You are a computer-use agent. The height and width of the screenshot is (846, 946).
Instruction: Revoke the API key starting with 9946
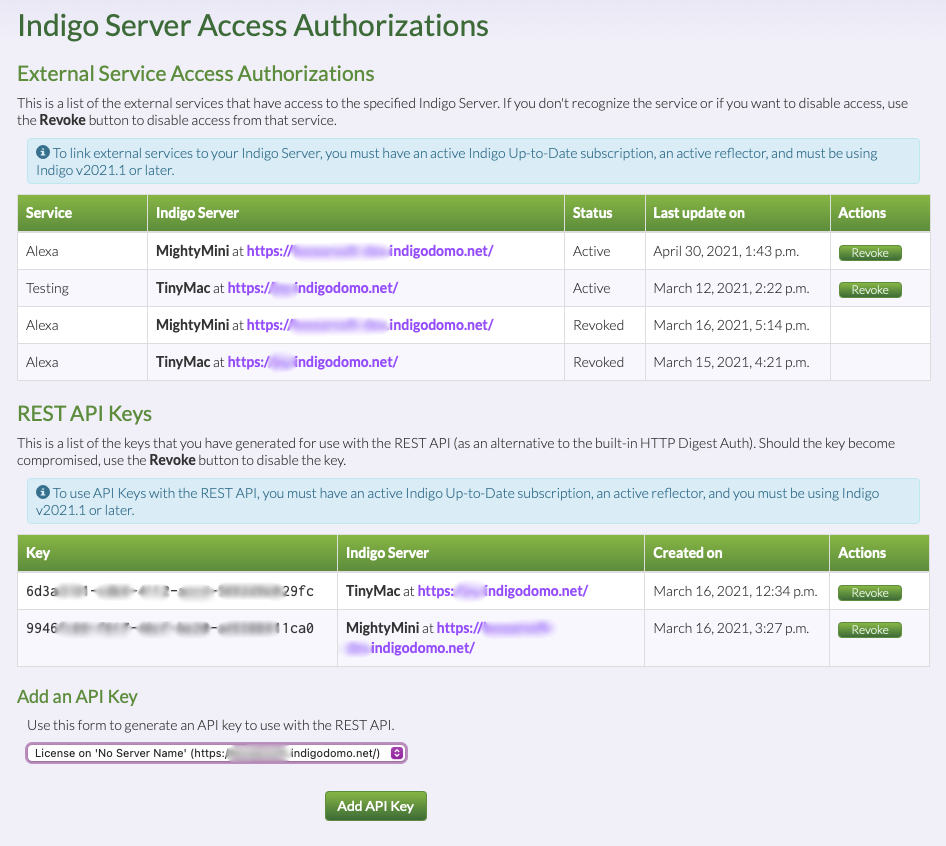tap(870, 630)
